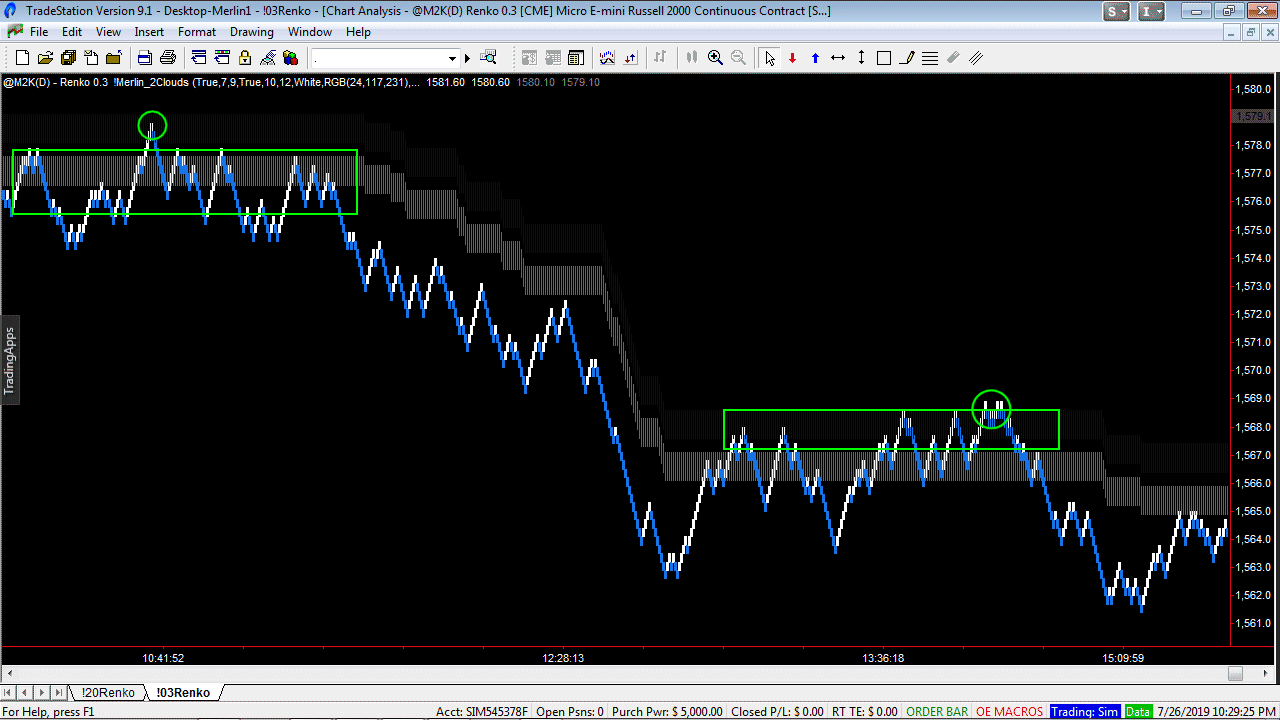Switch to the !03Renko workspace tab
The height and width of the screenshot is (720, 1280).
pos(184,692)
